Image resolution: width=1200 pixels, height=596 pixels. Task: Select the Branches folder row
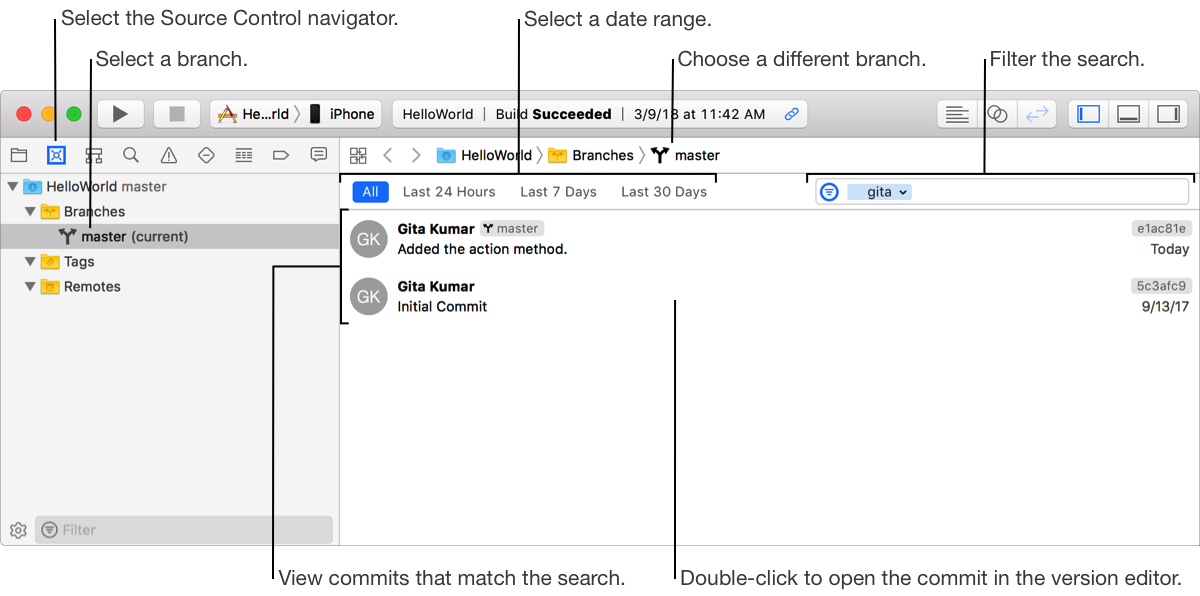tap(169, 212)
